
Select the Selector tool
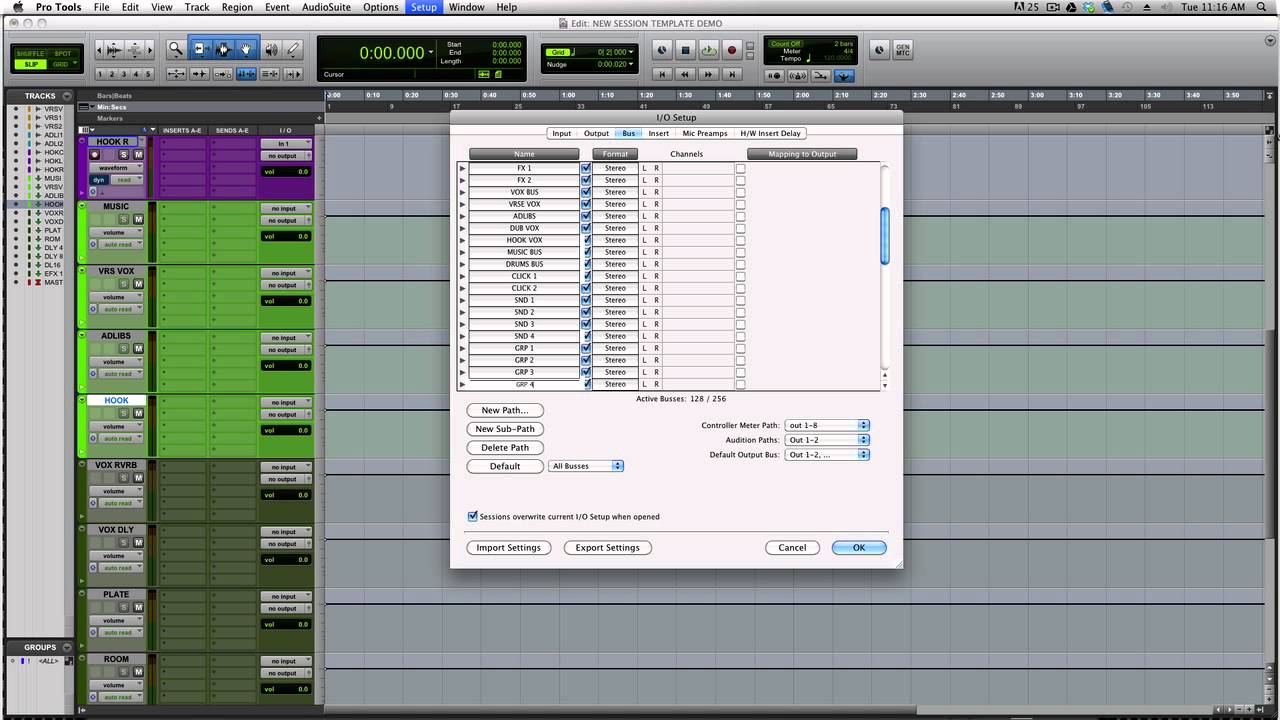223,49
